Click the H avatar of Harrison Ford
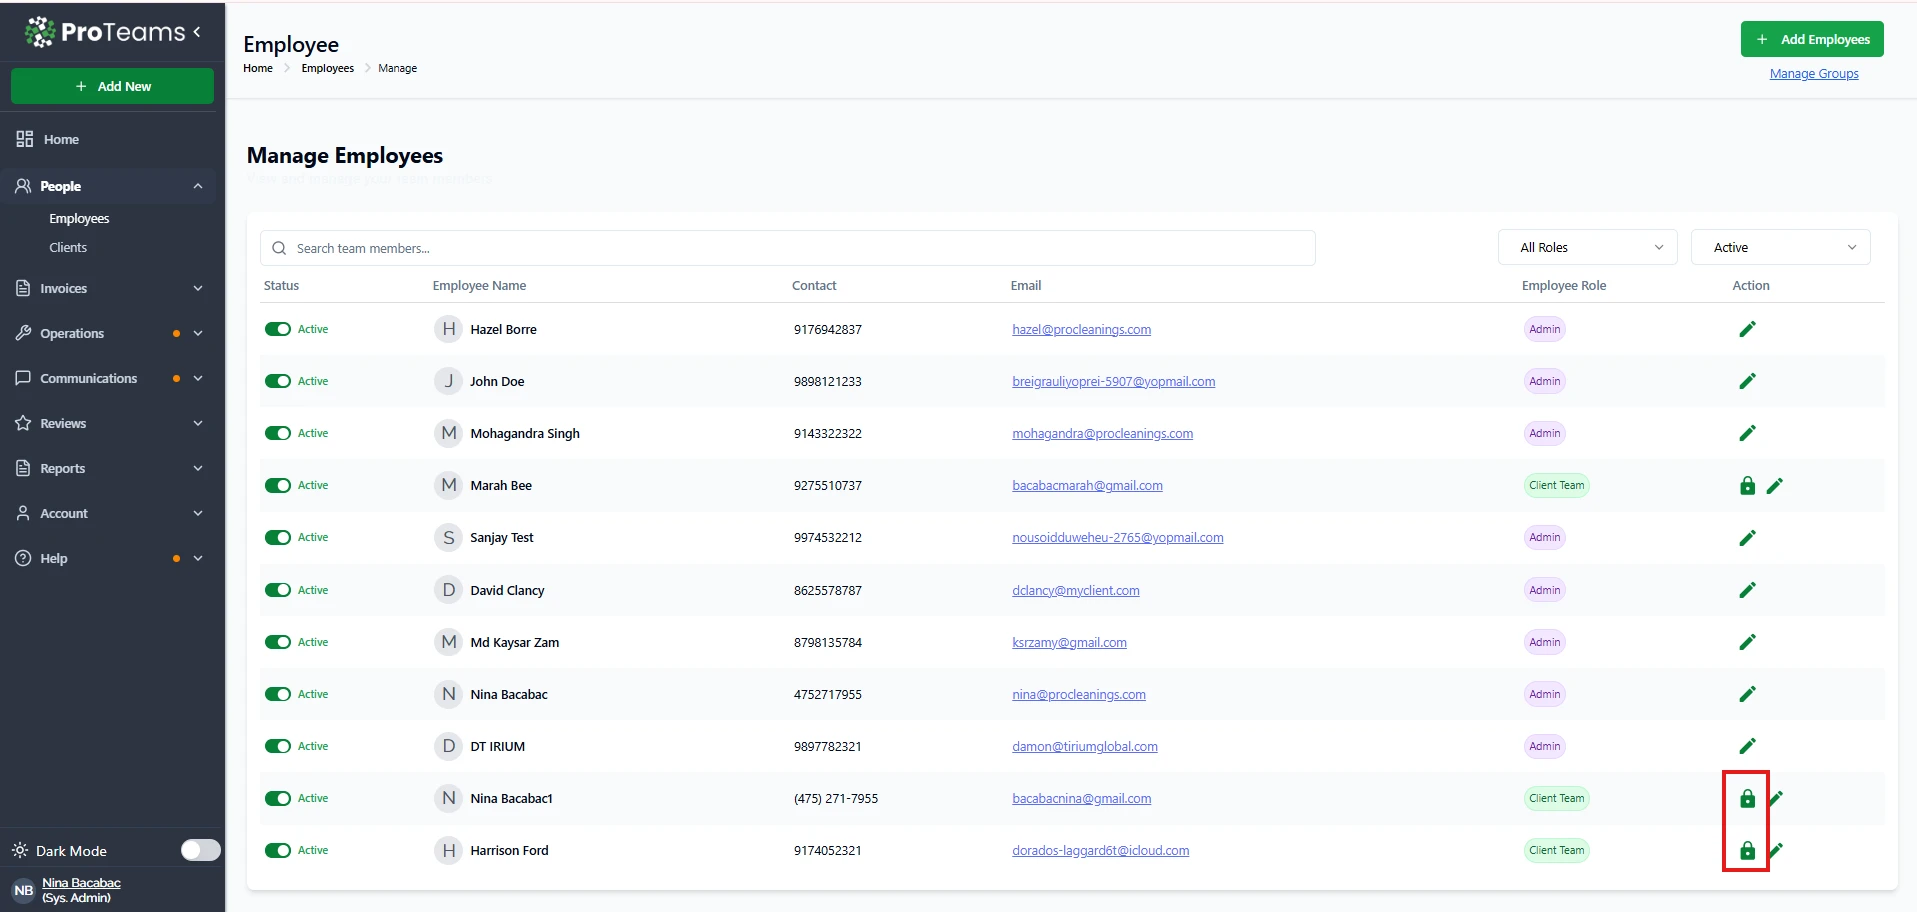The height and width of the screenshot is (912, 1917). [x=448, y=851]
